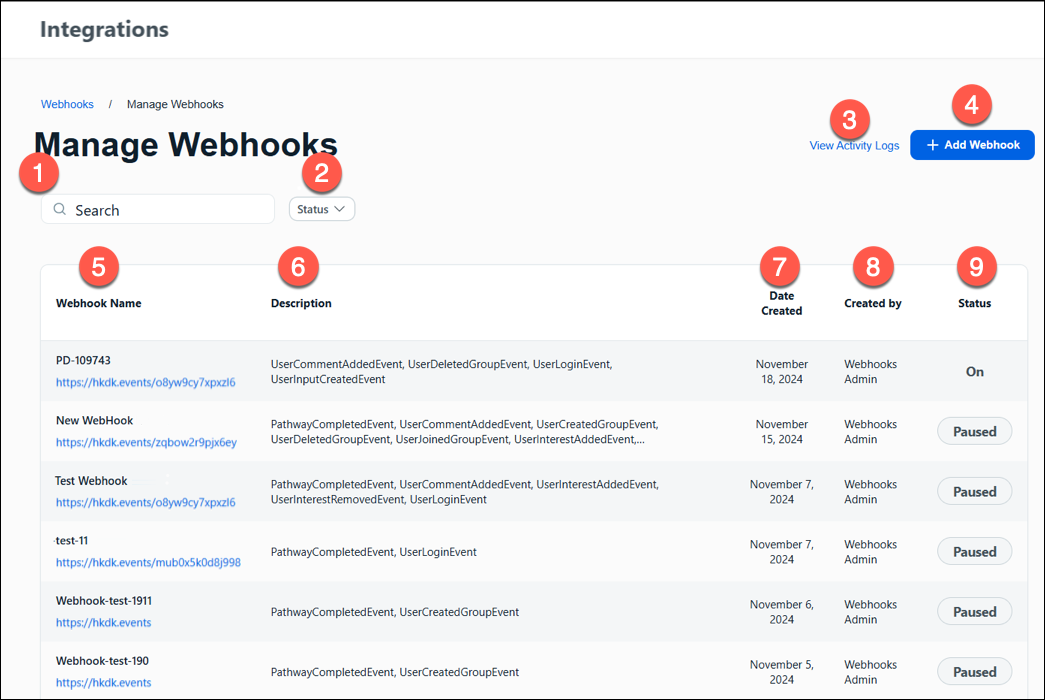Screen dimensions: 1045x700
Task: Click the Webhook Name column header
Action: coord(98,303)
